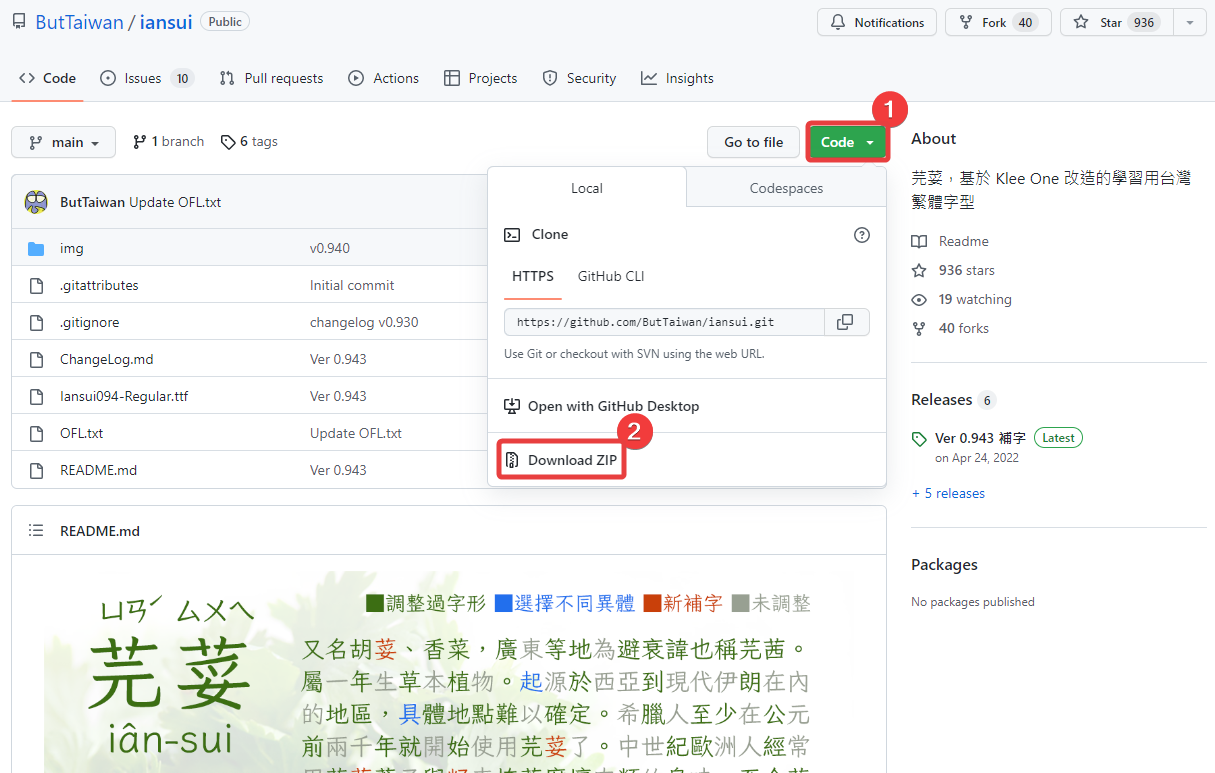Open README.md in the file list
This screenshot has width=1215, height=773.
[99, 470]
